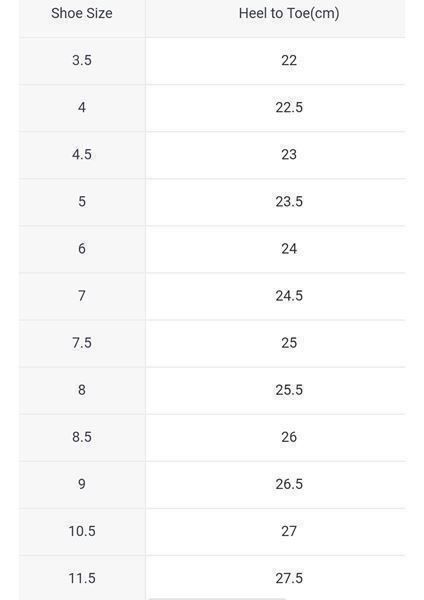Select shoe size 4.5 cell
This screenshot has width=424, height=600.
[x=82, y=155]
